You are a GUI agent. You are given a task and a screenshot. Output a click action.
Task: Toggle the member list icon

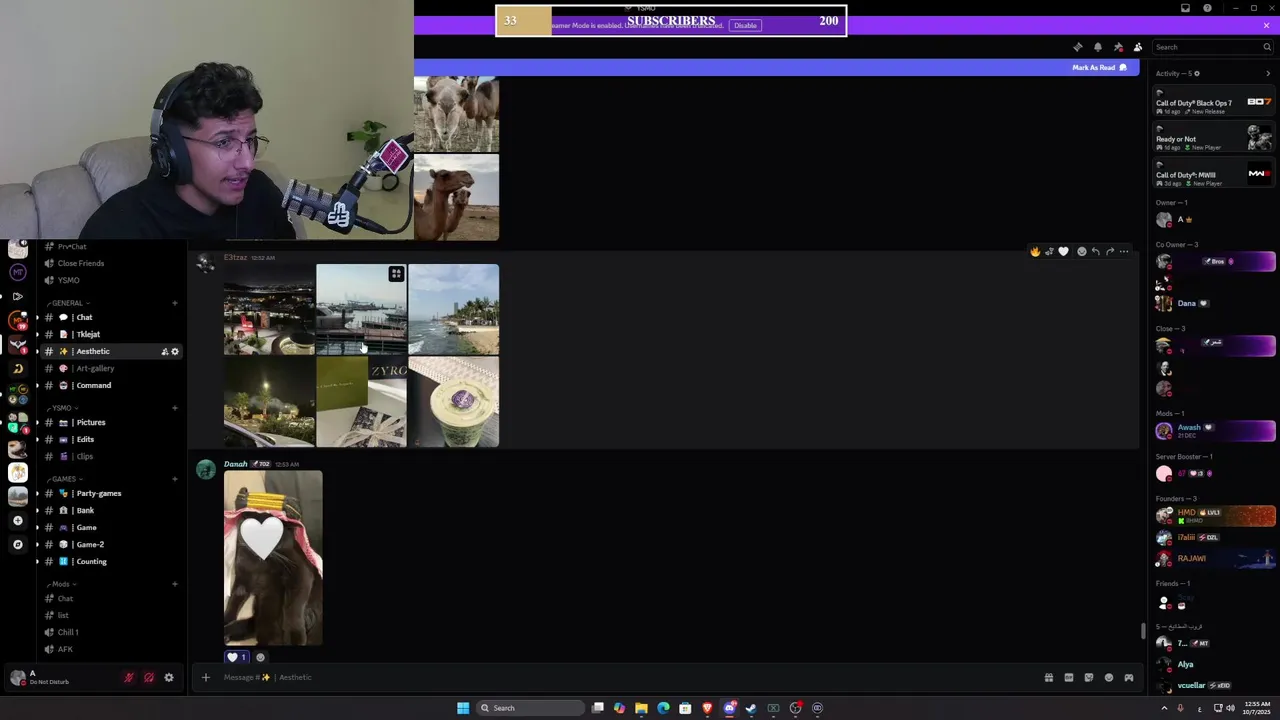(x=1138, y=47)
